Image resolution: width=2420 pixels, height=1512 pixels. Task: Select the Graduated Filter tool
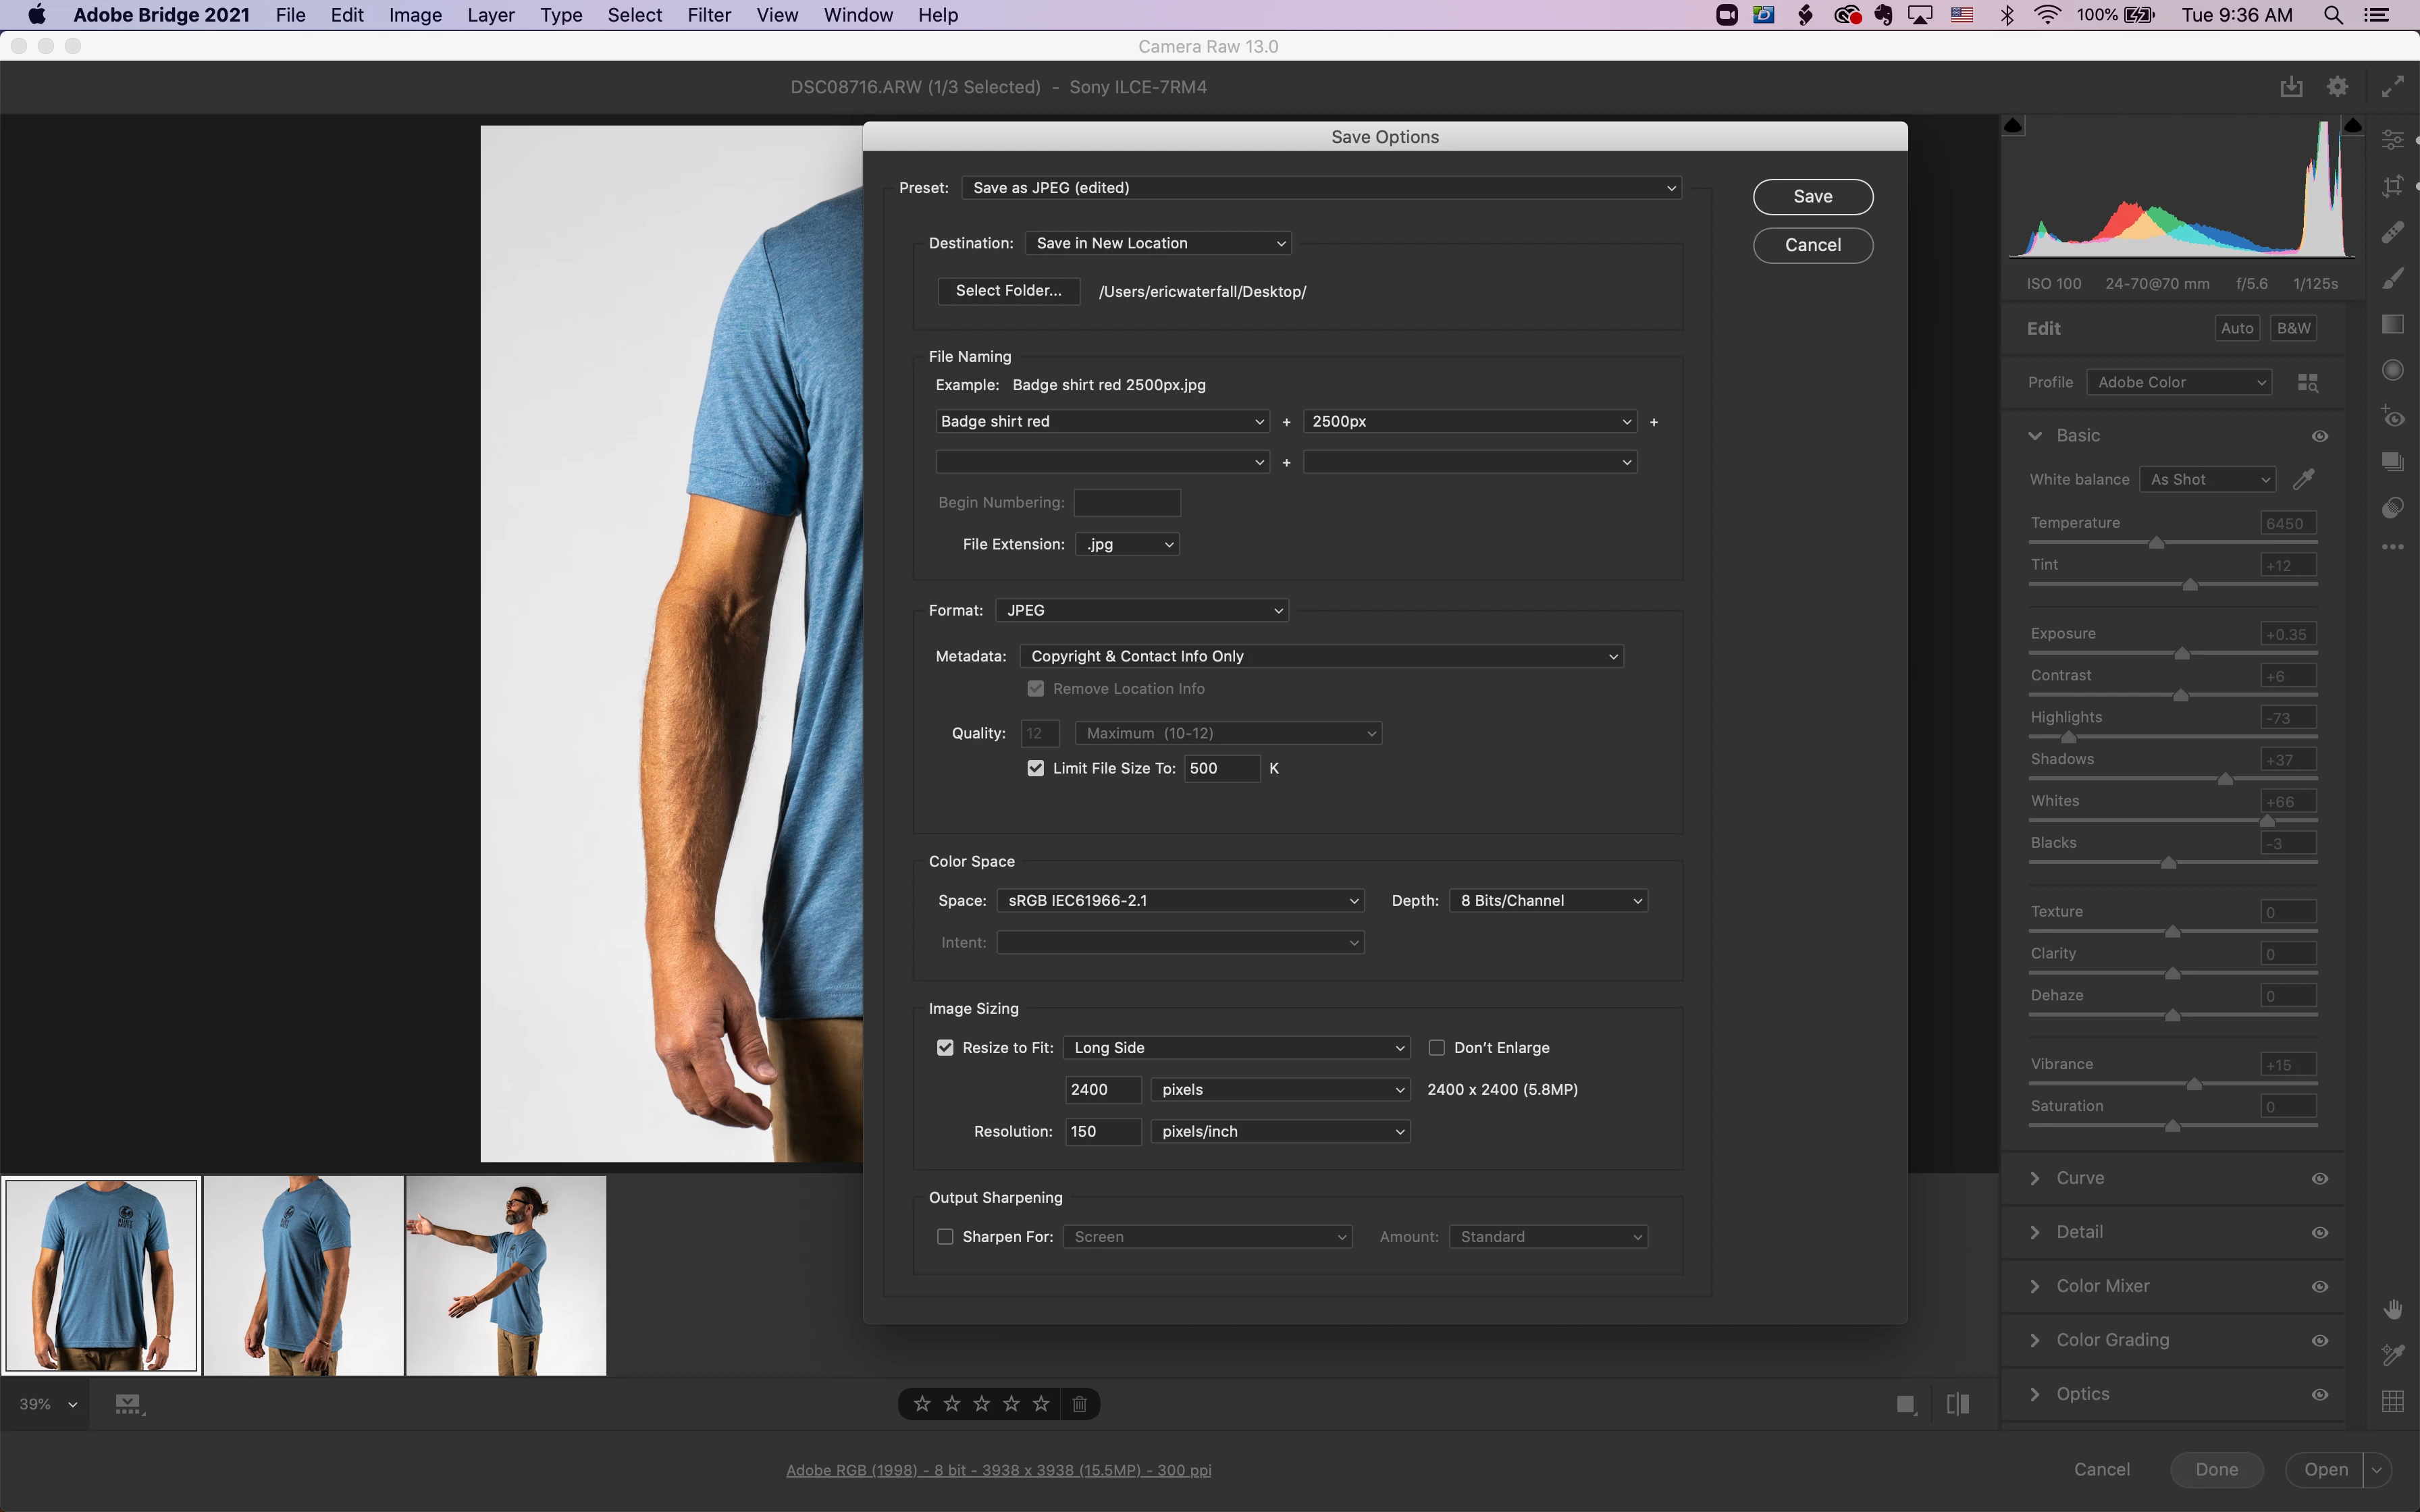click(2392, 324)
